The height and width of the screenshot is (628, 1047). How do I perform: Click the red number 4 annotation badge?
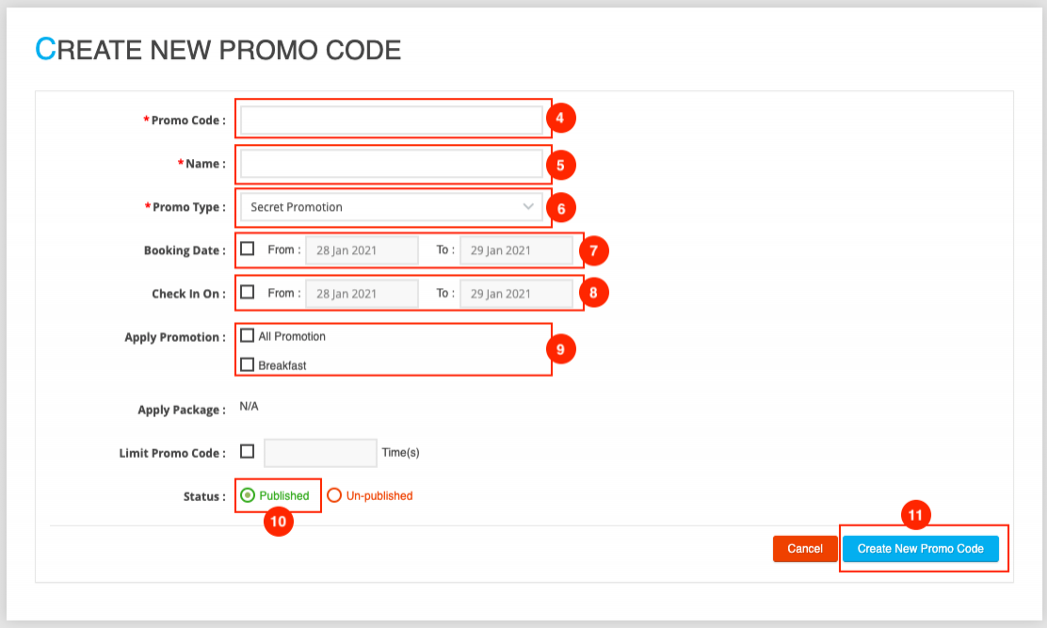point(561,119)
